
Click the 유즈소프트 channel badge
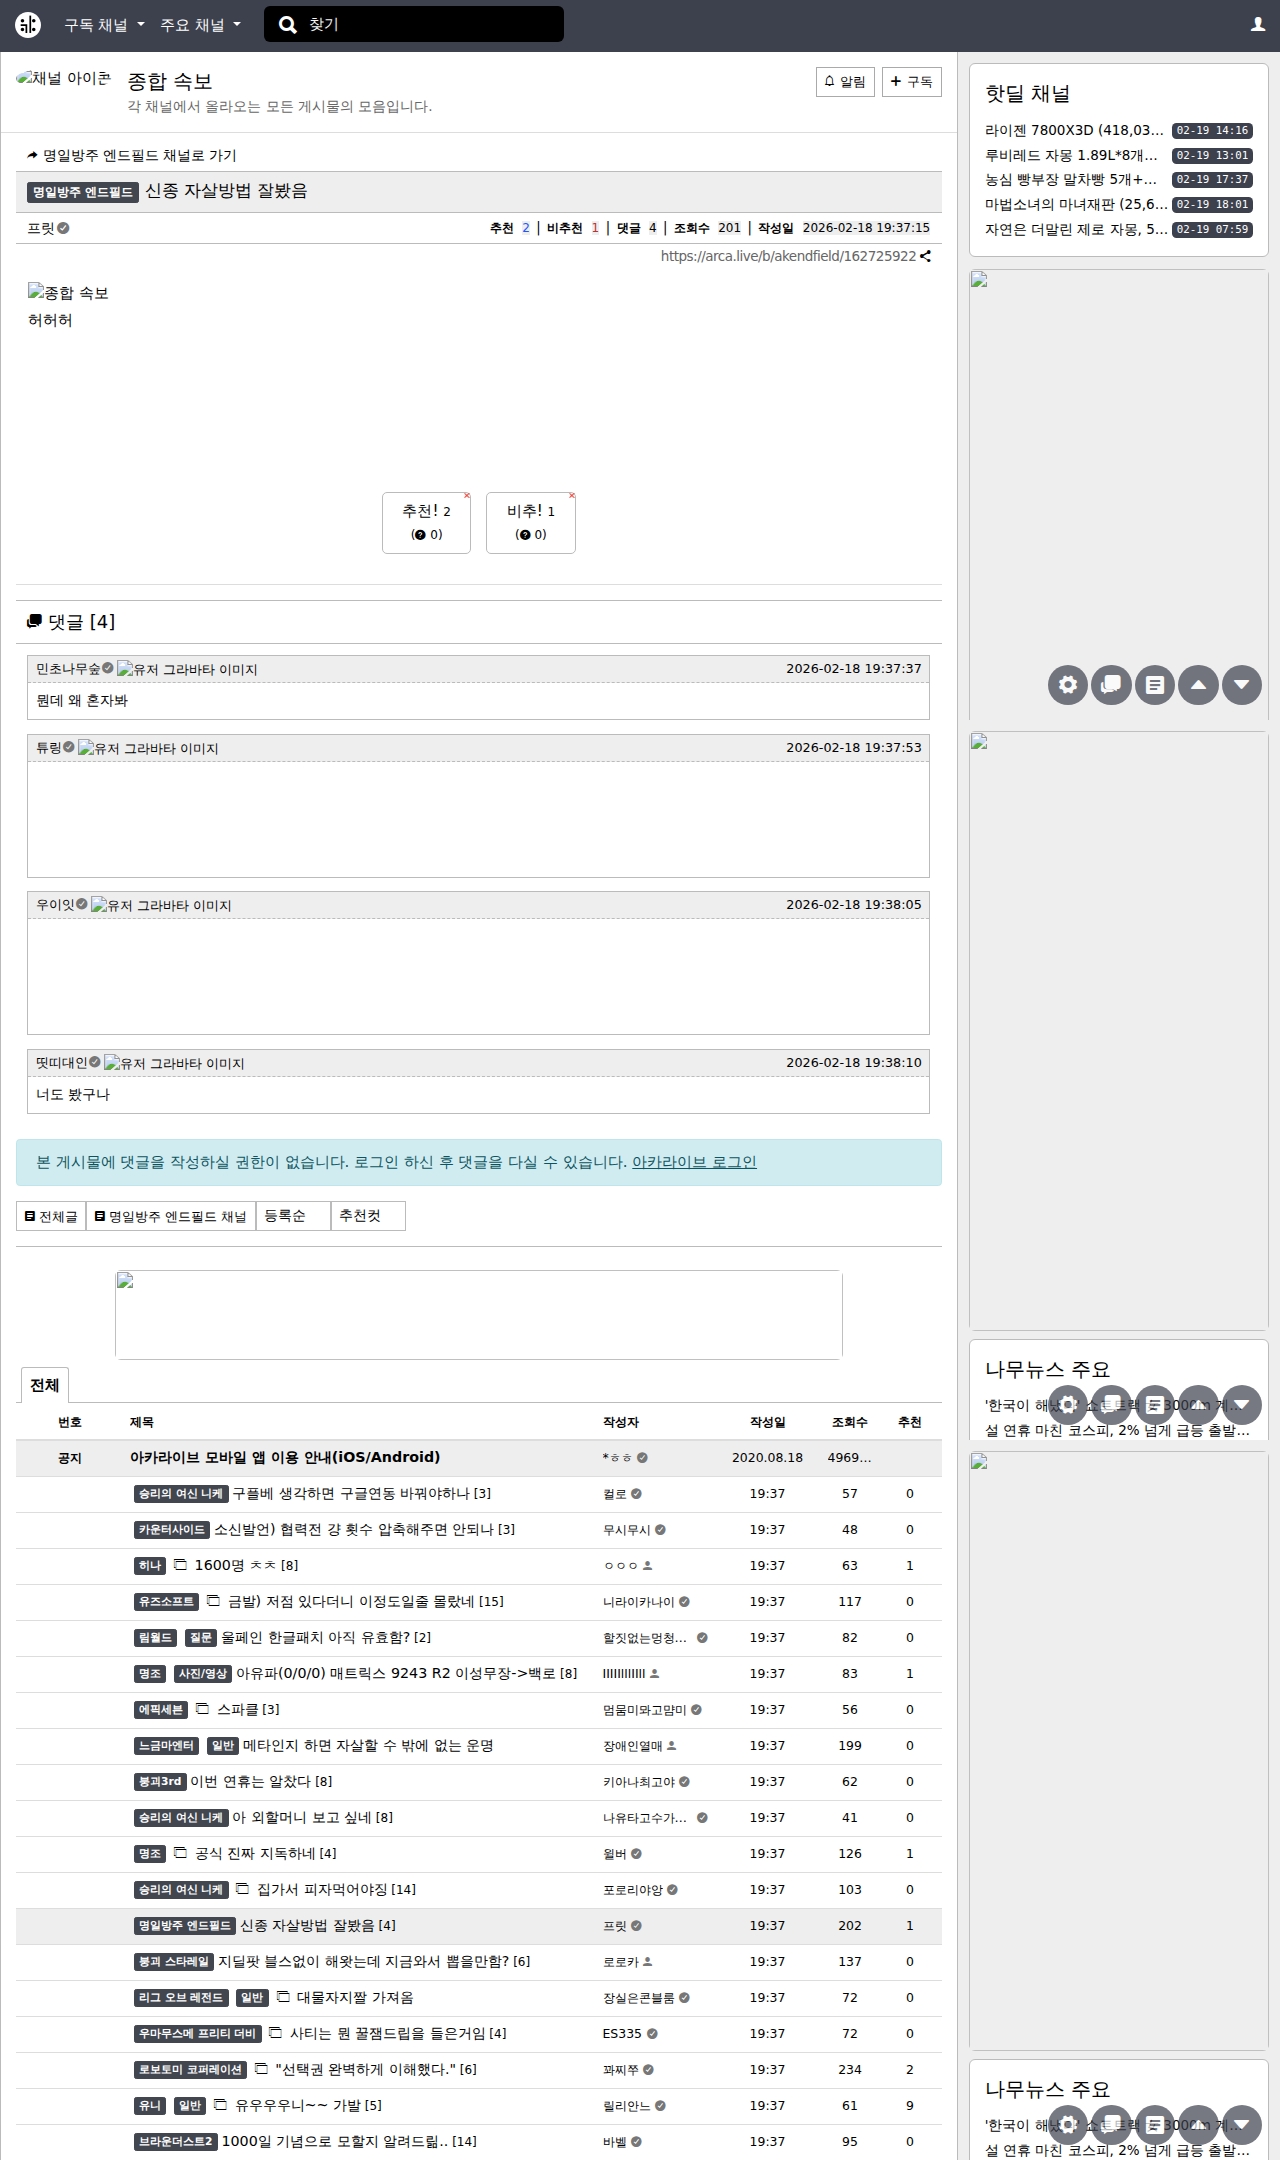coord(167,1602)
